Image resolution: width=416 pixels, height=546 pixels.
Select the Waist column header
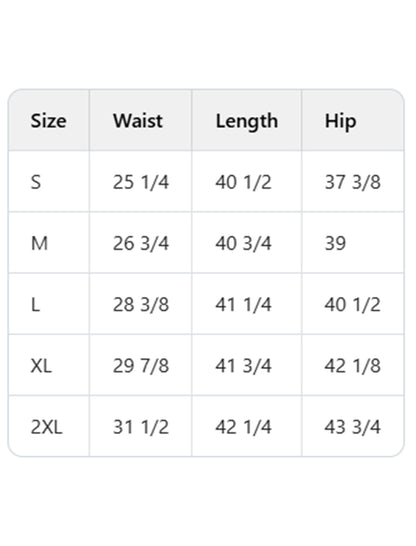(138, 121)
